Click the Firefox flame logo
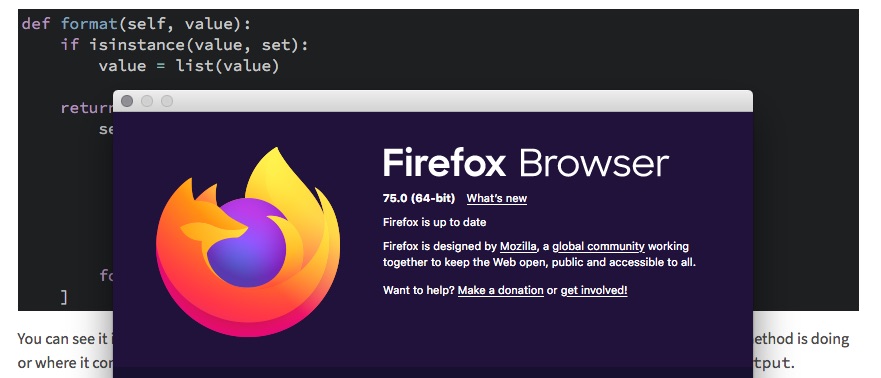Image resolution: width=881 pixels, height=378 pixels. click(x=248, y=242)
